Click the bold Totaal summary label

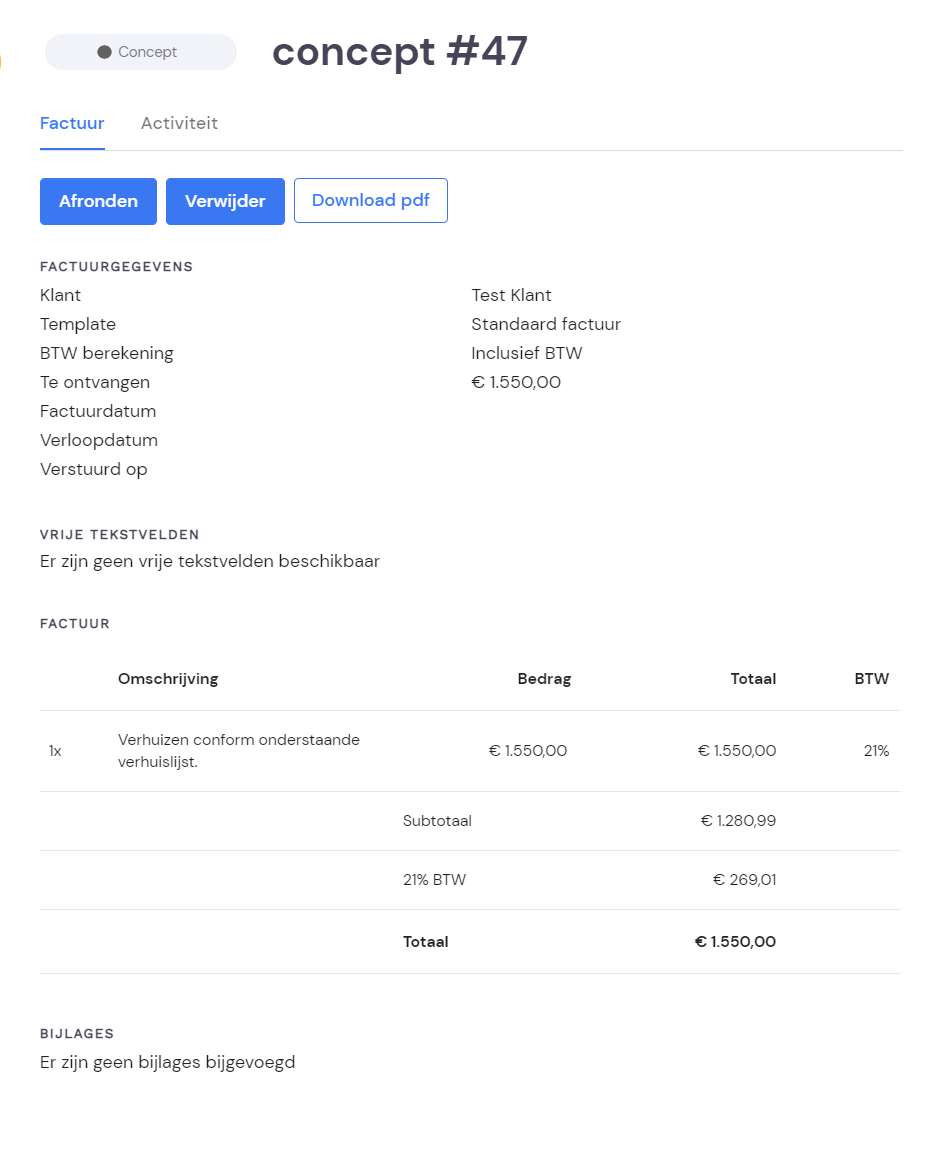425,942
